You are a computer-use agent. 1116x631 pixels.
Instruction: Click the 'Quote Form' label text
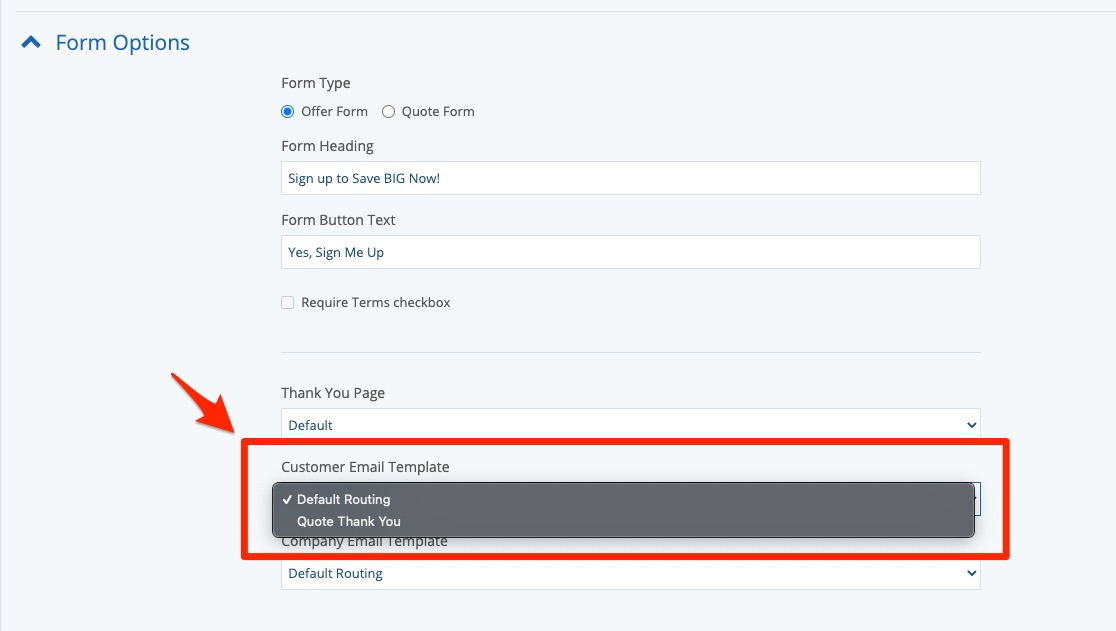coord(438,112)
